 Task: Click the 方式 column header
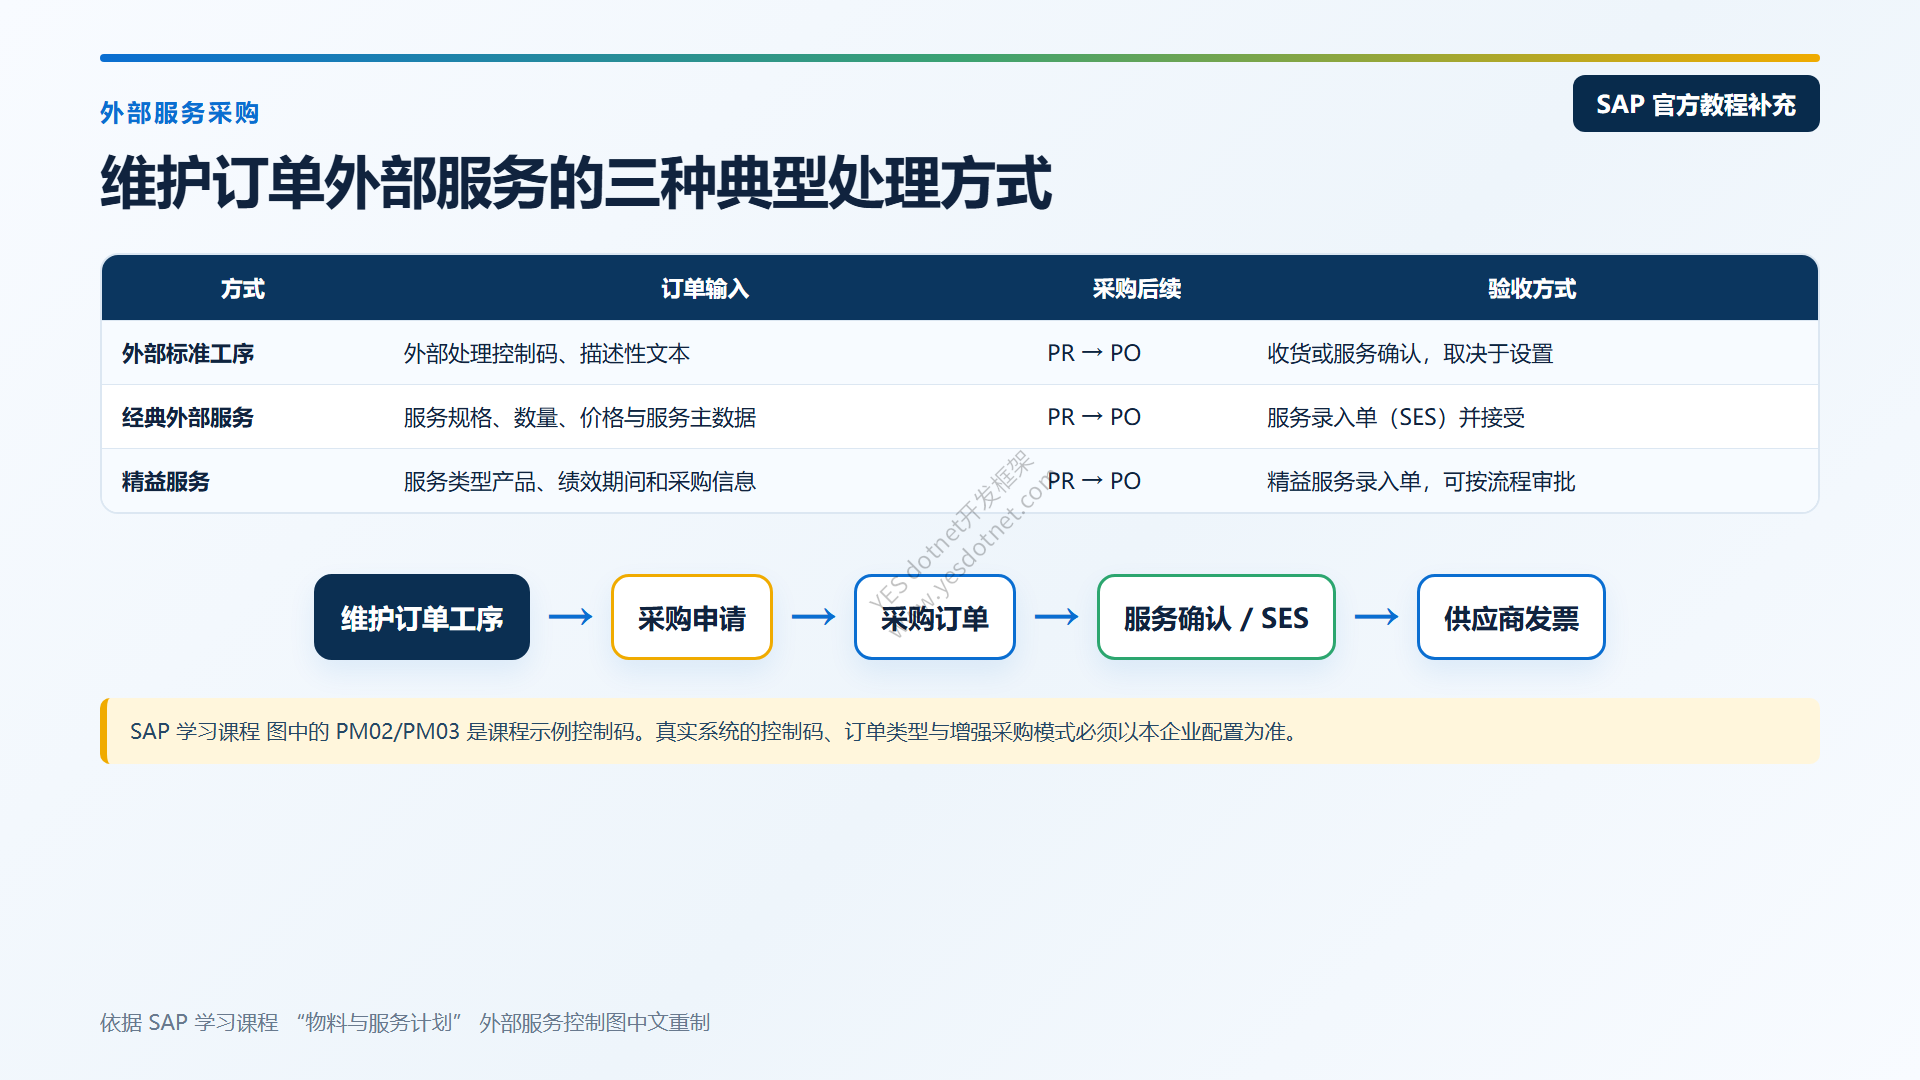tap(243, 289)
